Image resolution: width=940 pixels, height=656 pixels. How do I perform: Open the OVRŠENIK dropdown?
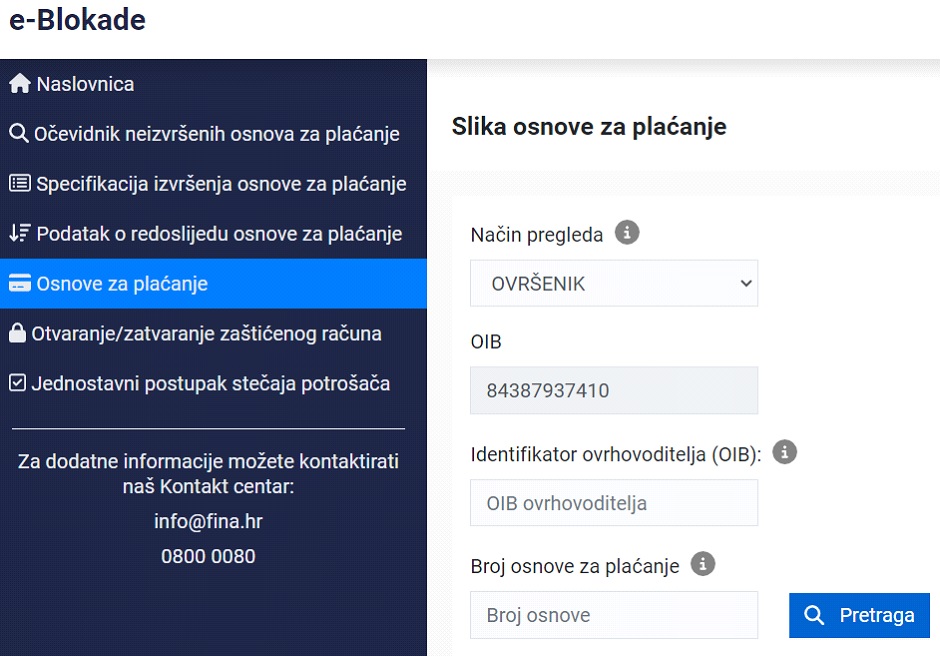(614, 284)
